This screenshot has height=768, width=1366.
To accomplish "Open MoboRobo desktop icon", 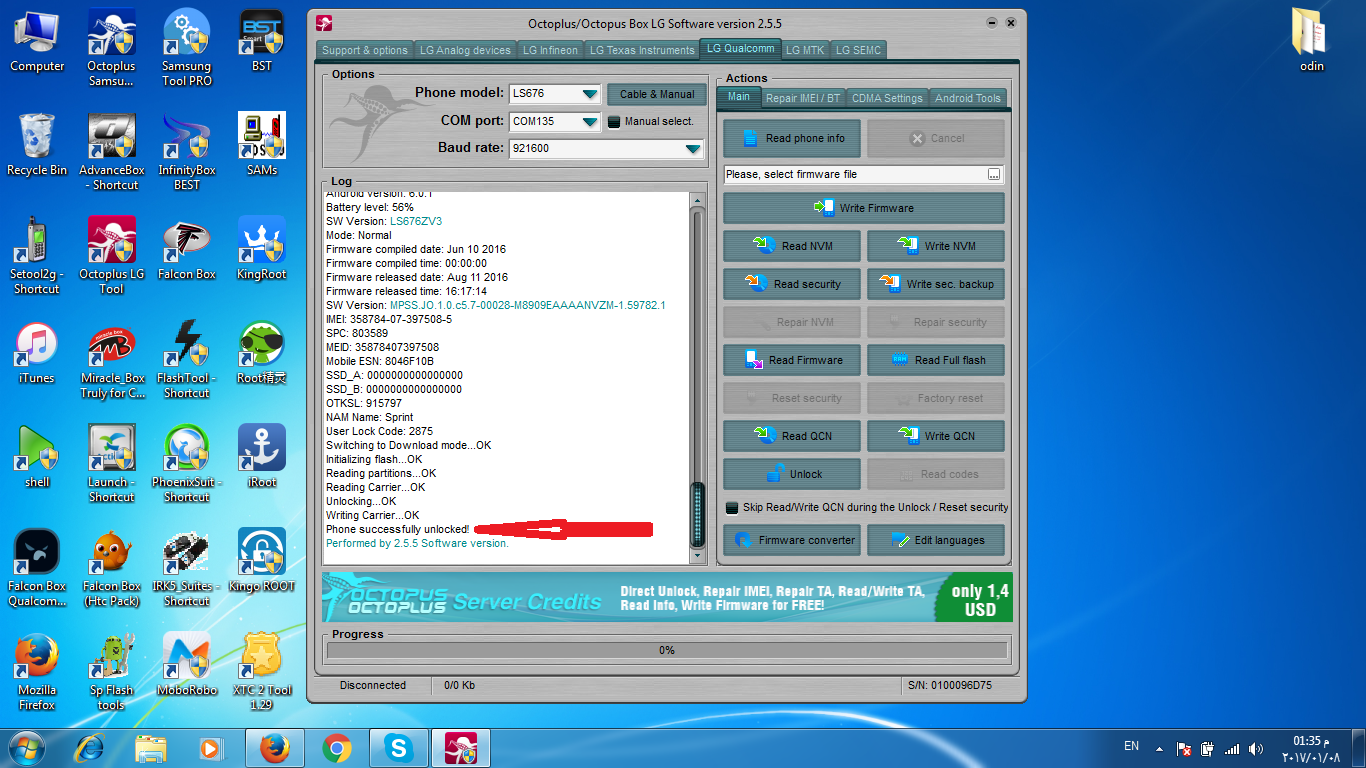I will (187, 664).
